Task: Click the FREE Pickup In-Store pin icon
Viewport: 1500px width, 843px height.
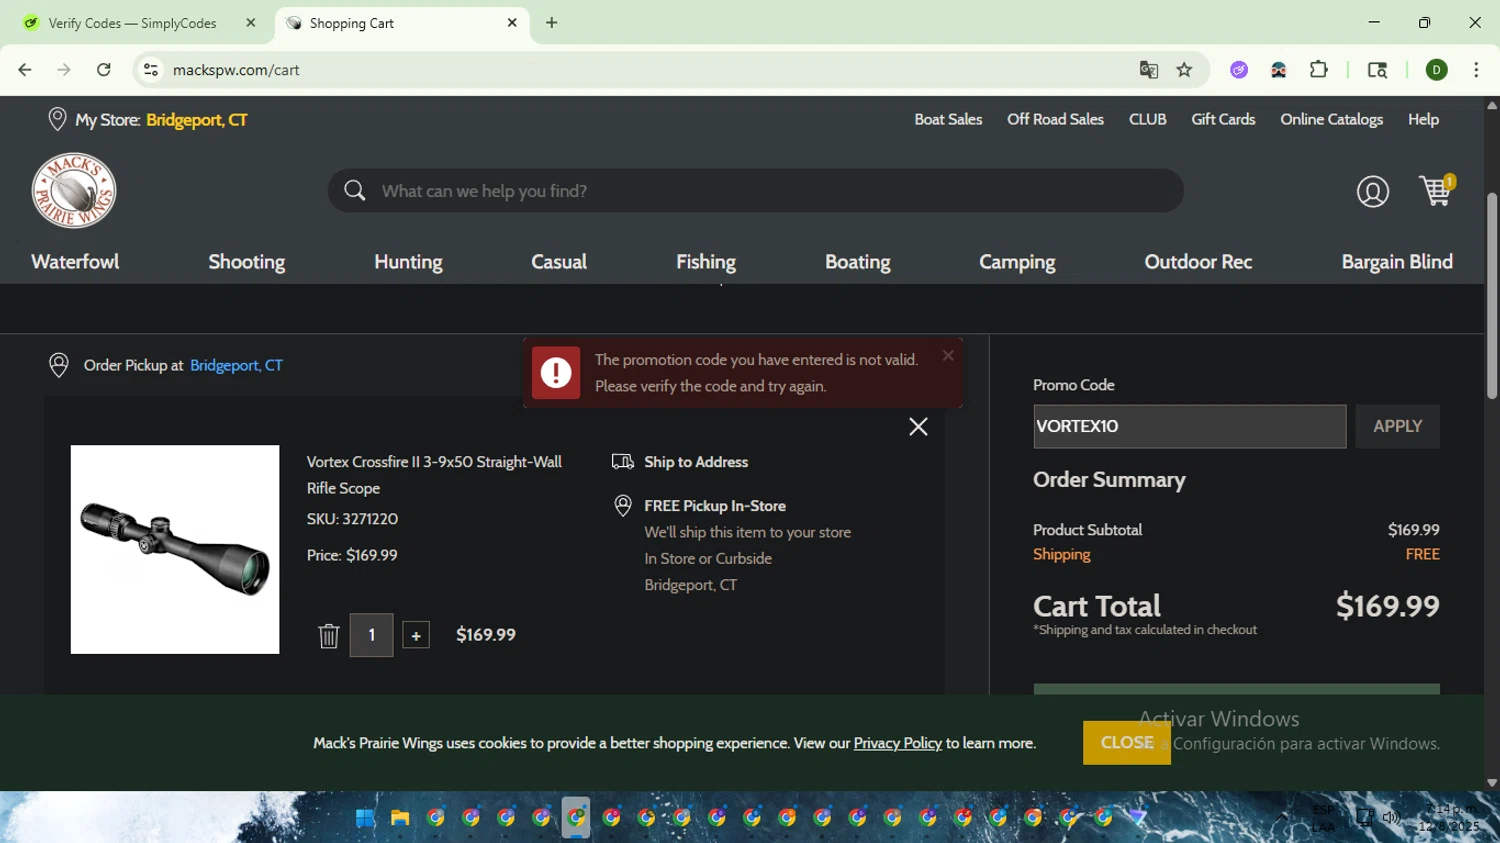Action: [623, 506]
